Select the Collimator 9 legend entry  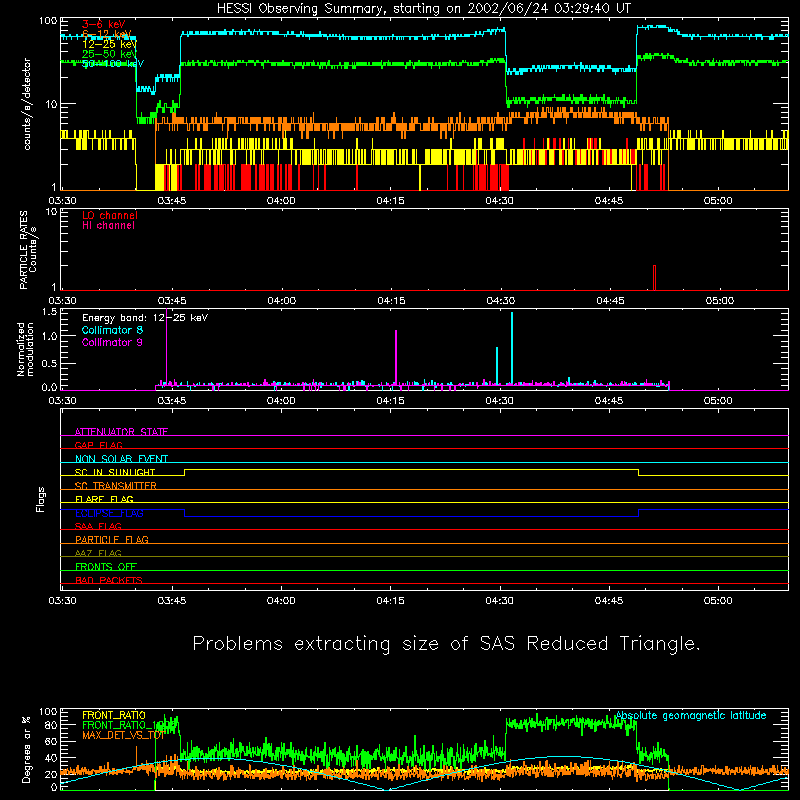[x=112, y=342]
